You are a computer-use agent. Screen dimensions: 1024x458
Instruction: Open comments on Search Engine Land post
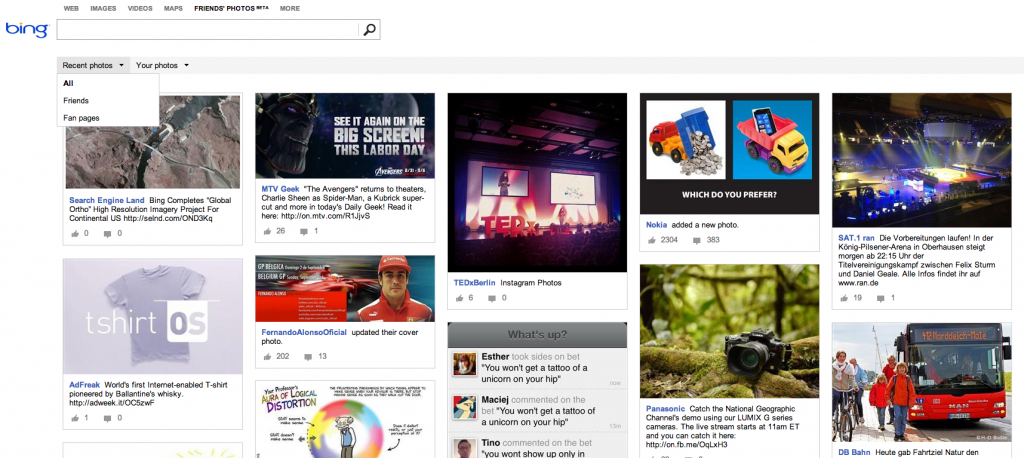107,233
